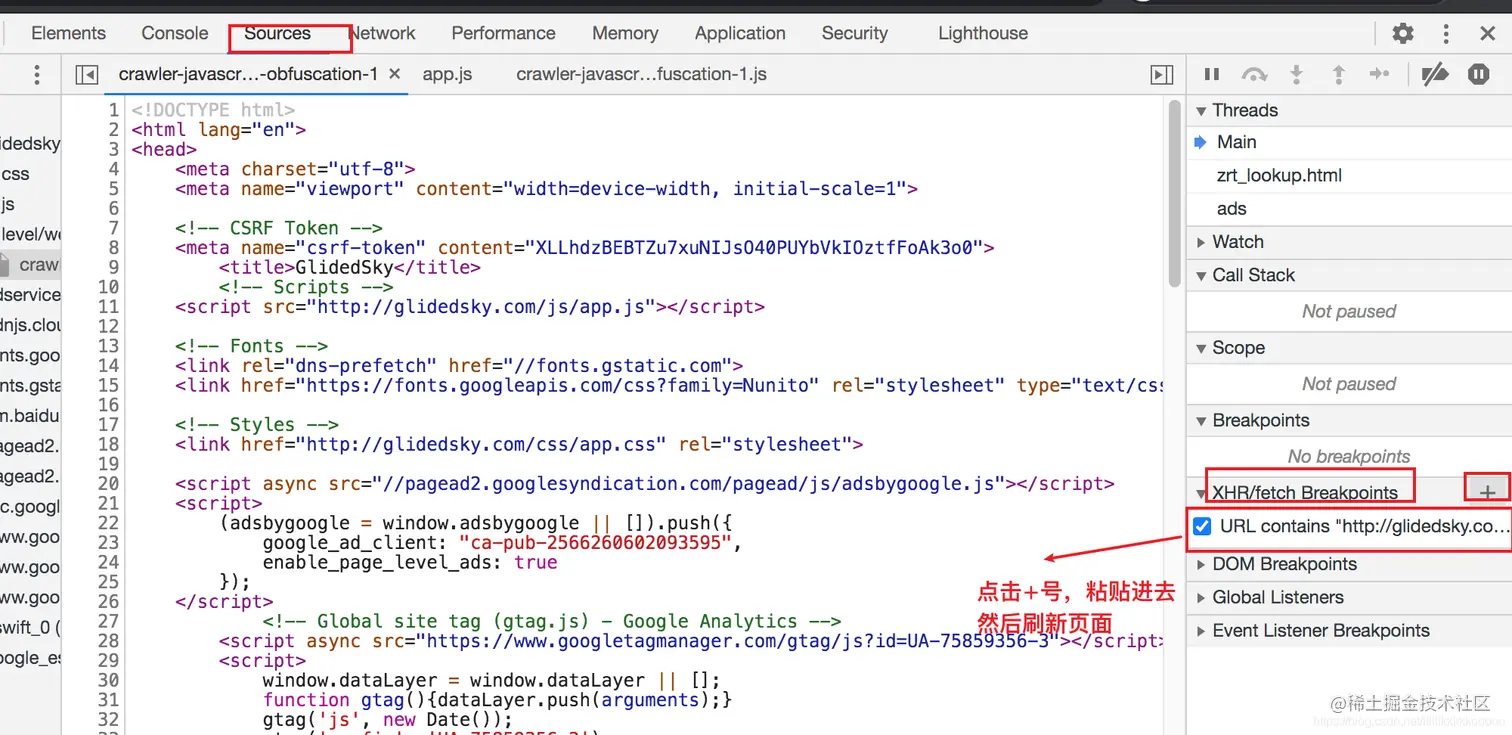This screenshot has height=735, width=1512.
Task: Close the DevTools panel
Action: click(1488, 33)
